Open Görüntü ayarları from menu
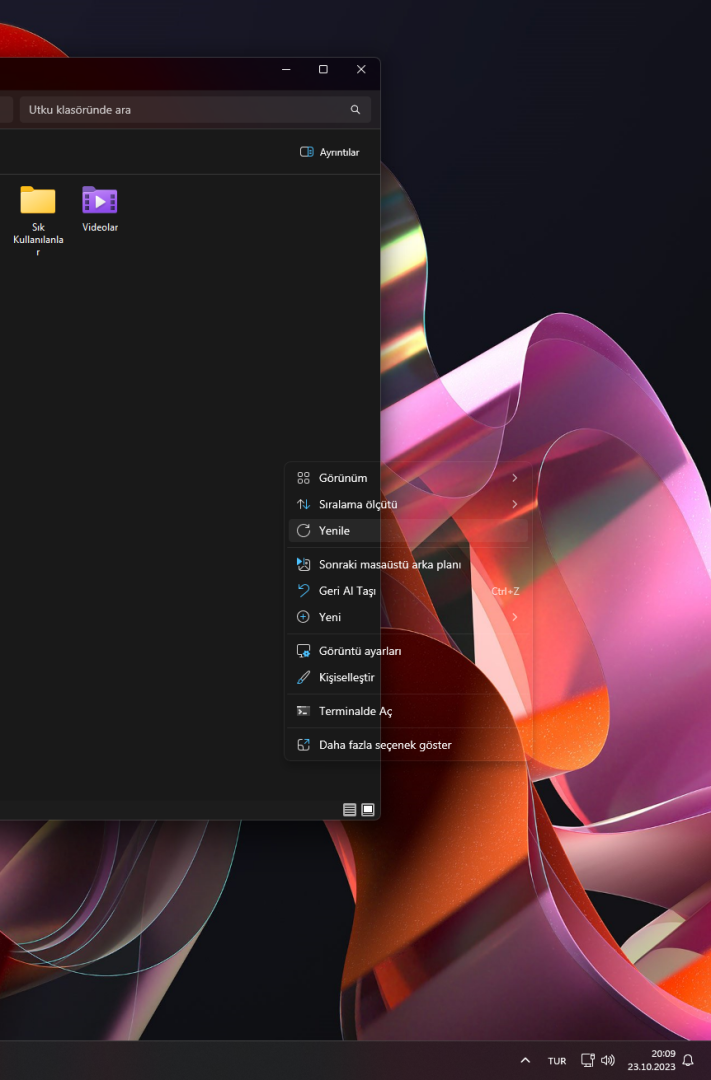 click(408, 651)
